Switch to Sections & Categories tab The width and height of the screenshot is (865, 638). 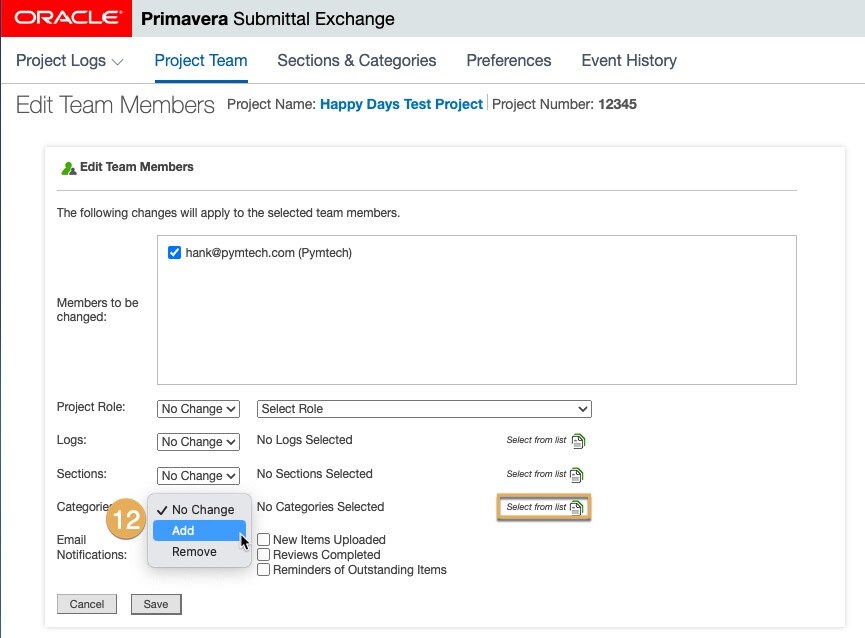pos(357,61)
